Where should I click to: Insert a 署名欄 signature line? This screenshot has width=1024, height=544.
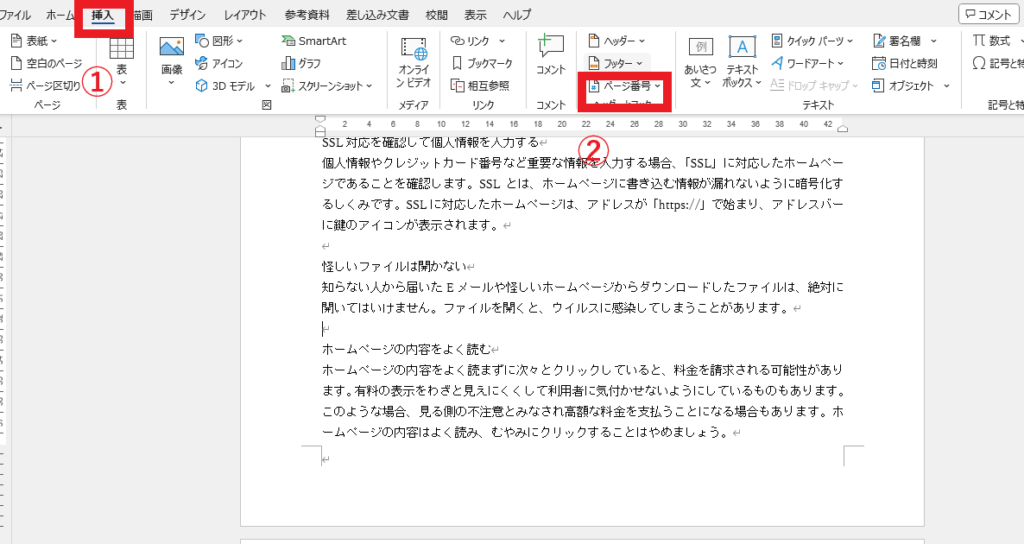(897, 40)
